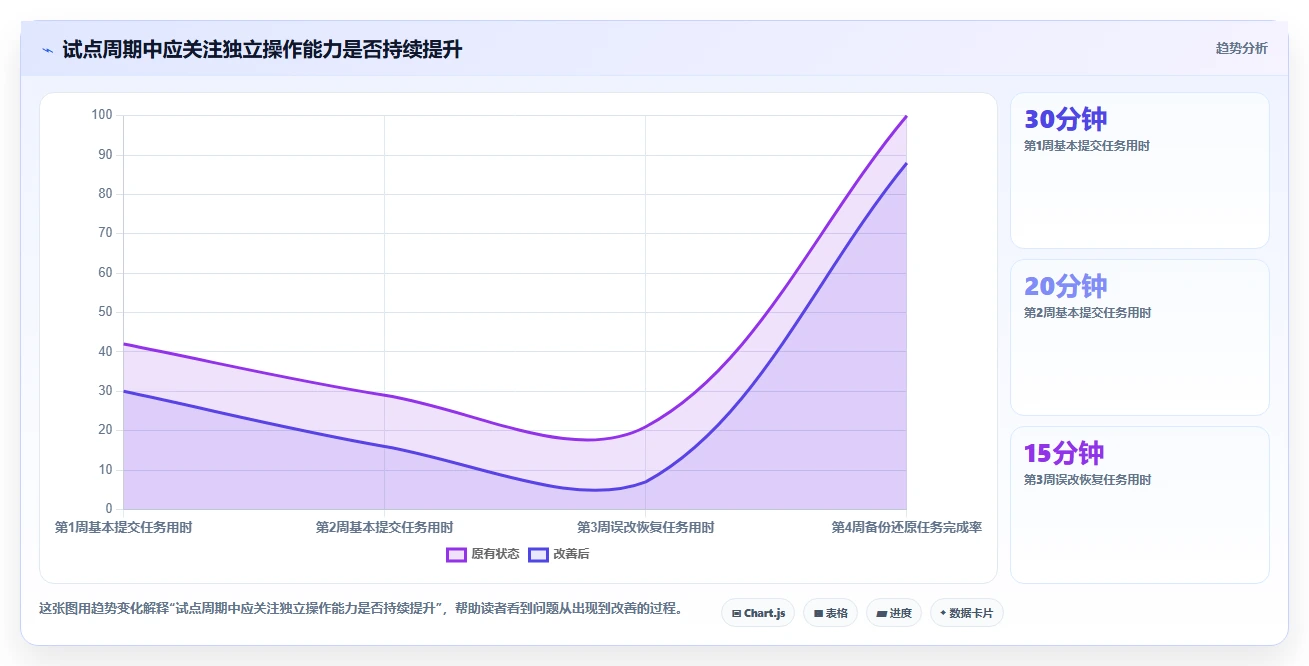Click the 表格 tag chip

pos(830,613)
